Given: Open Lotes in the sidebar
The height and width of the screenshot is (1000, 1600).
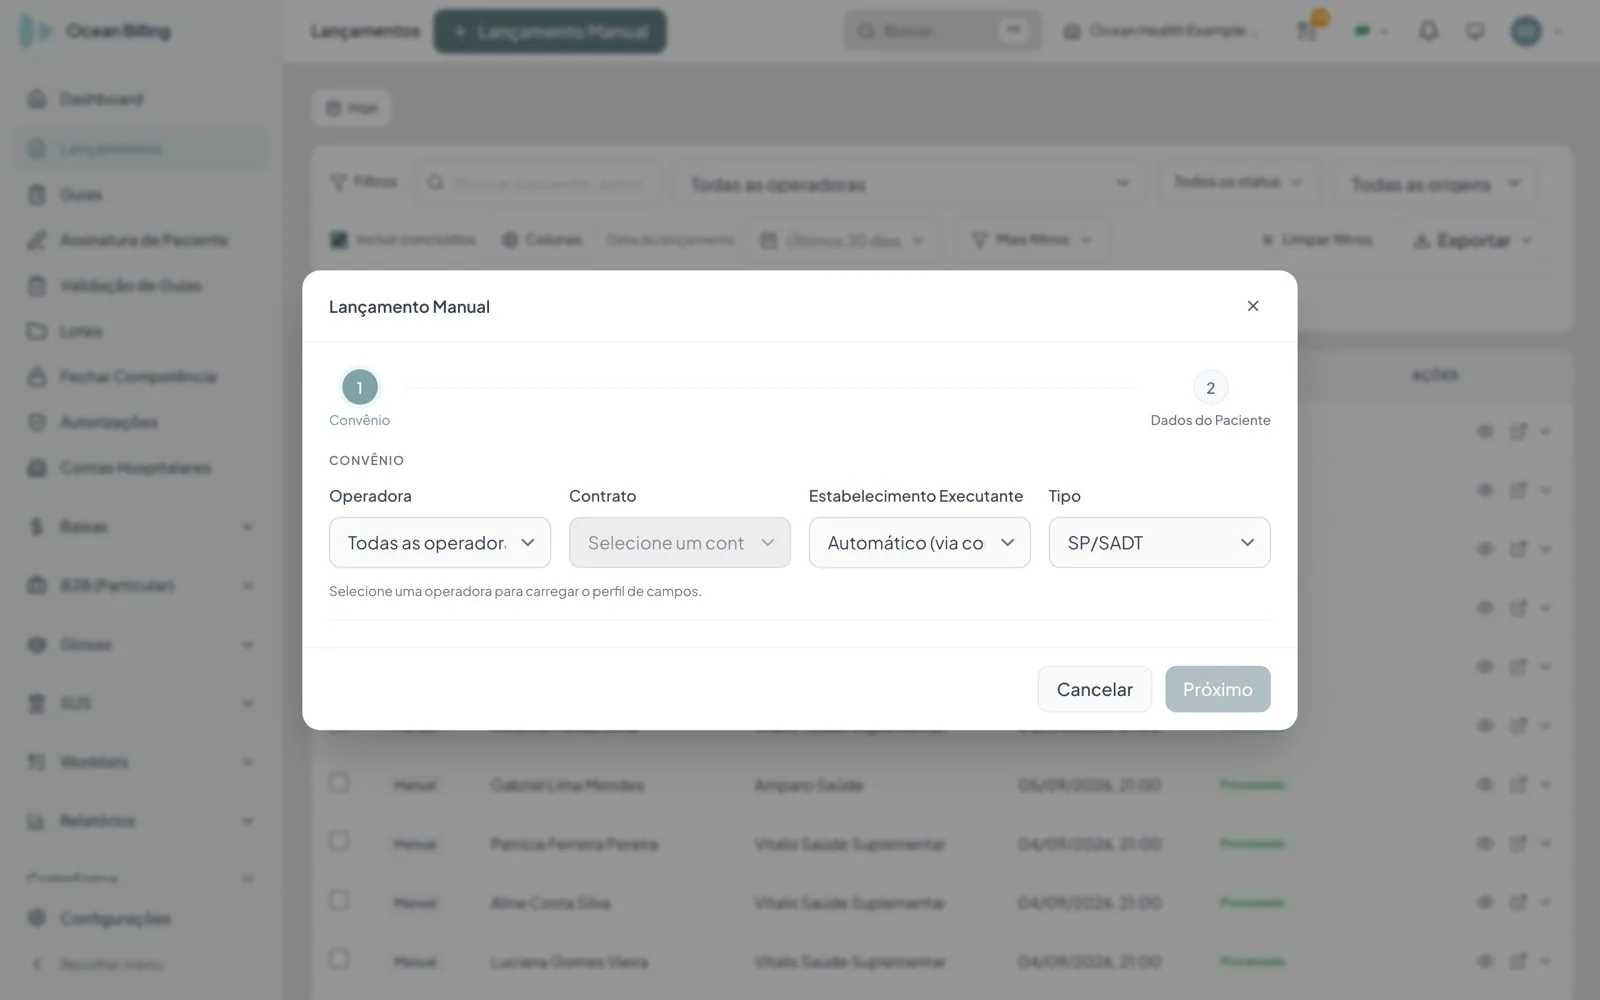Looking at the screenshot, I should click(x=140, y=331).
